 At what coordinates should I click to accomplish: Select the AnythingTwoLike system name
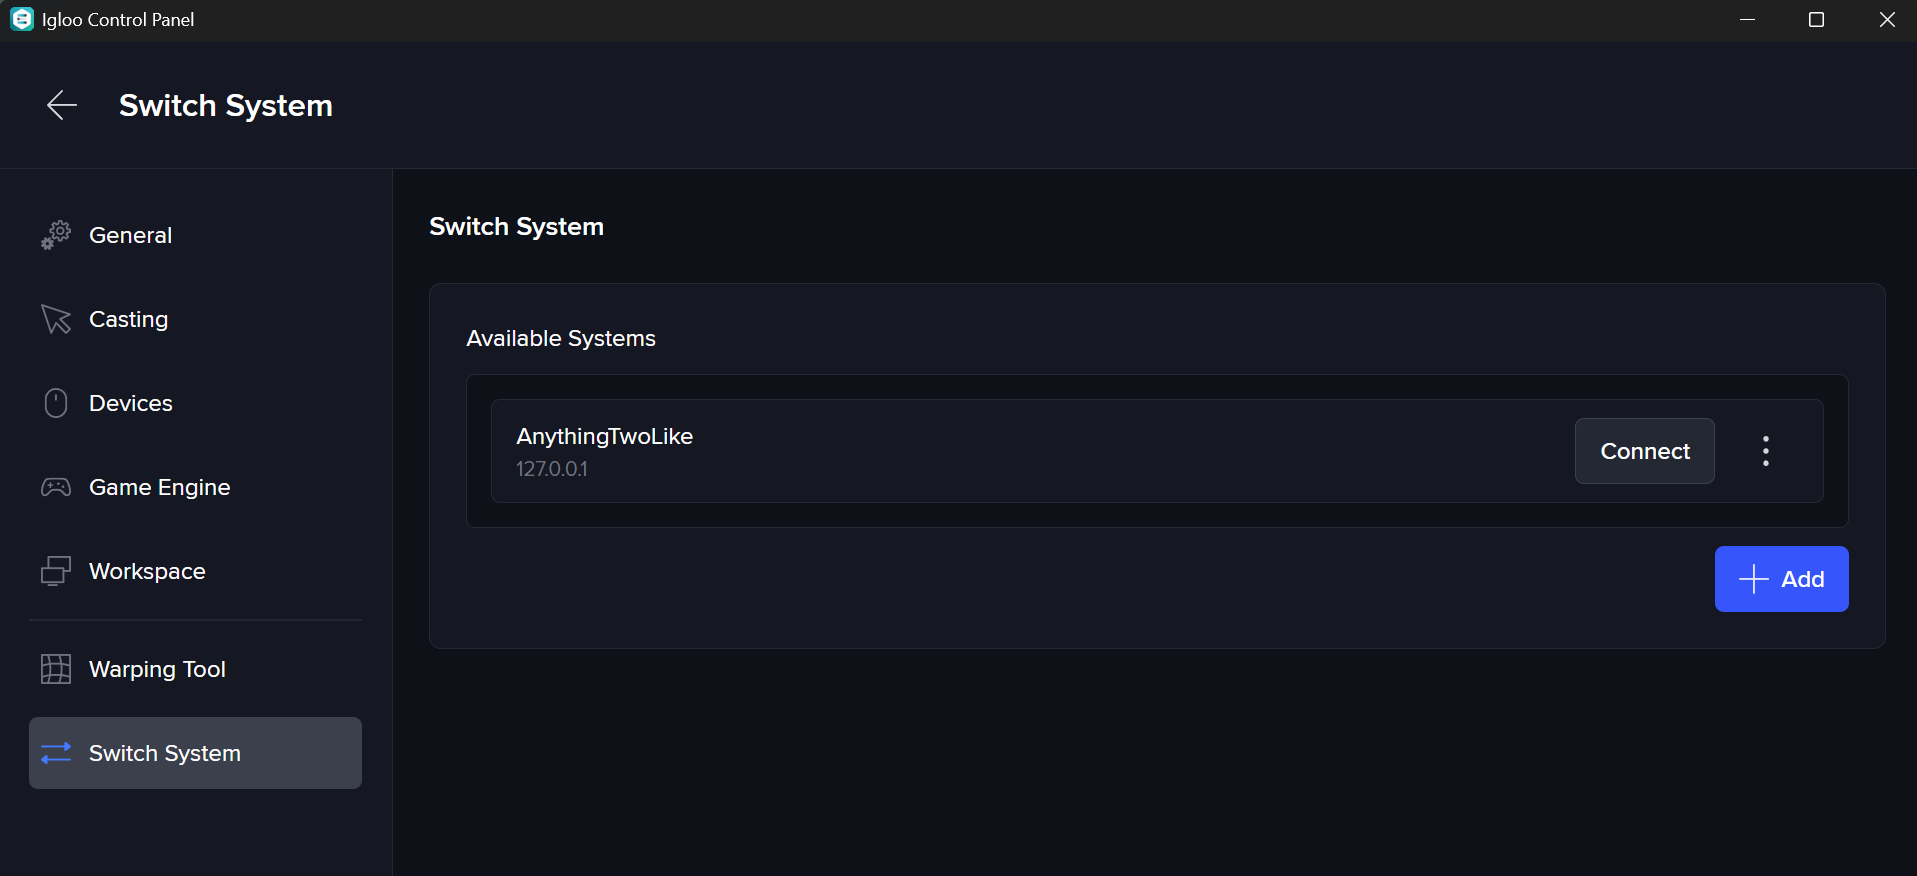click(x=604, y=436)
